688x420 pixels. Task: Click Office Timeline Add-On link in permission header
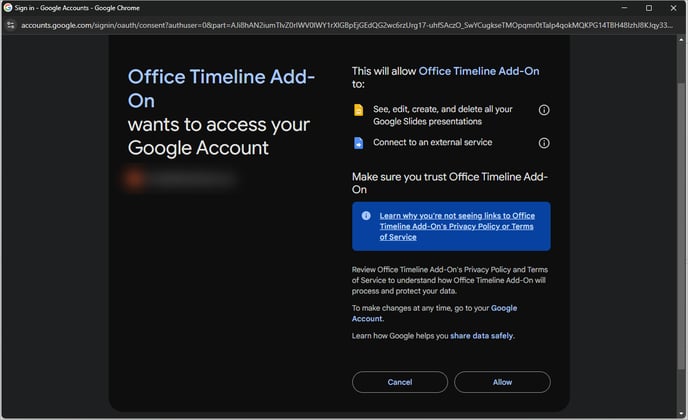[x=479, y=71]
